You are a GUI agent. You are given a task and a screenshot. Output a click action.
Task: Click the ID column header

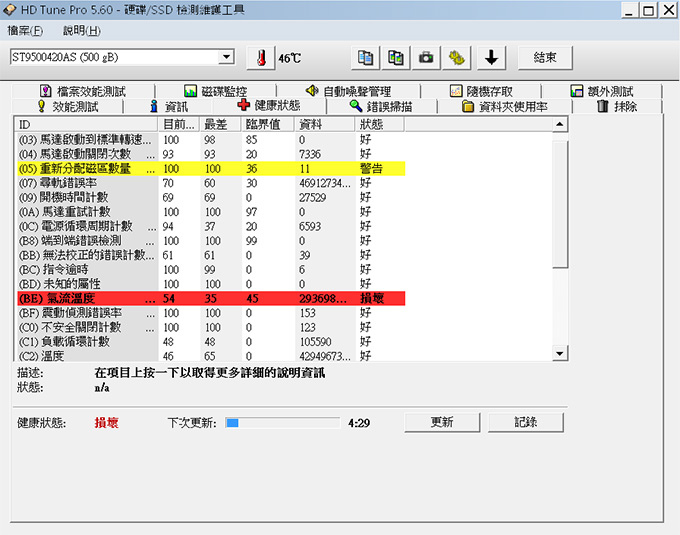tap(86, 124)
